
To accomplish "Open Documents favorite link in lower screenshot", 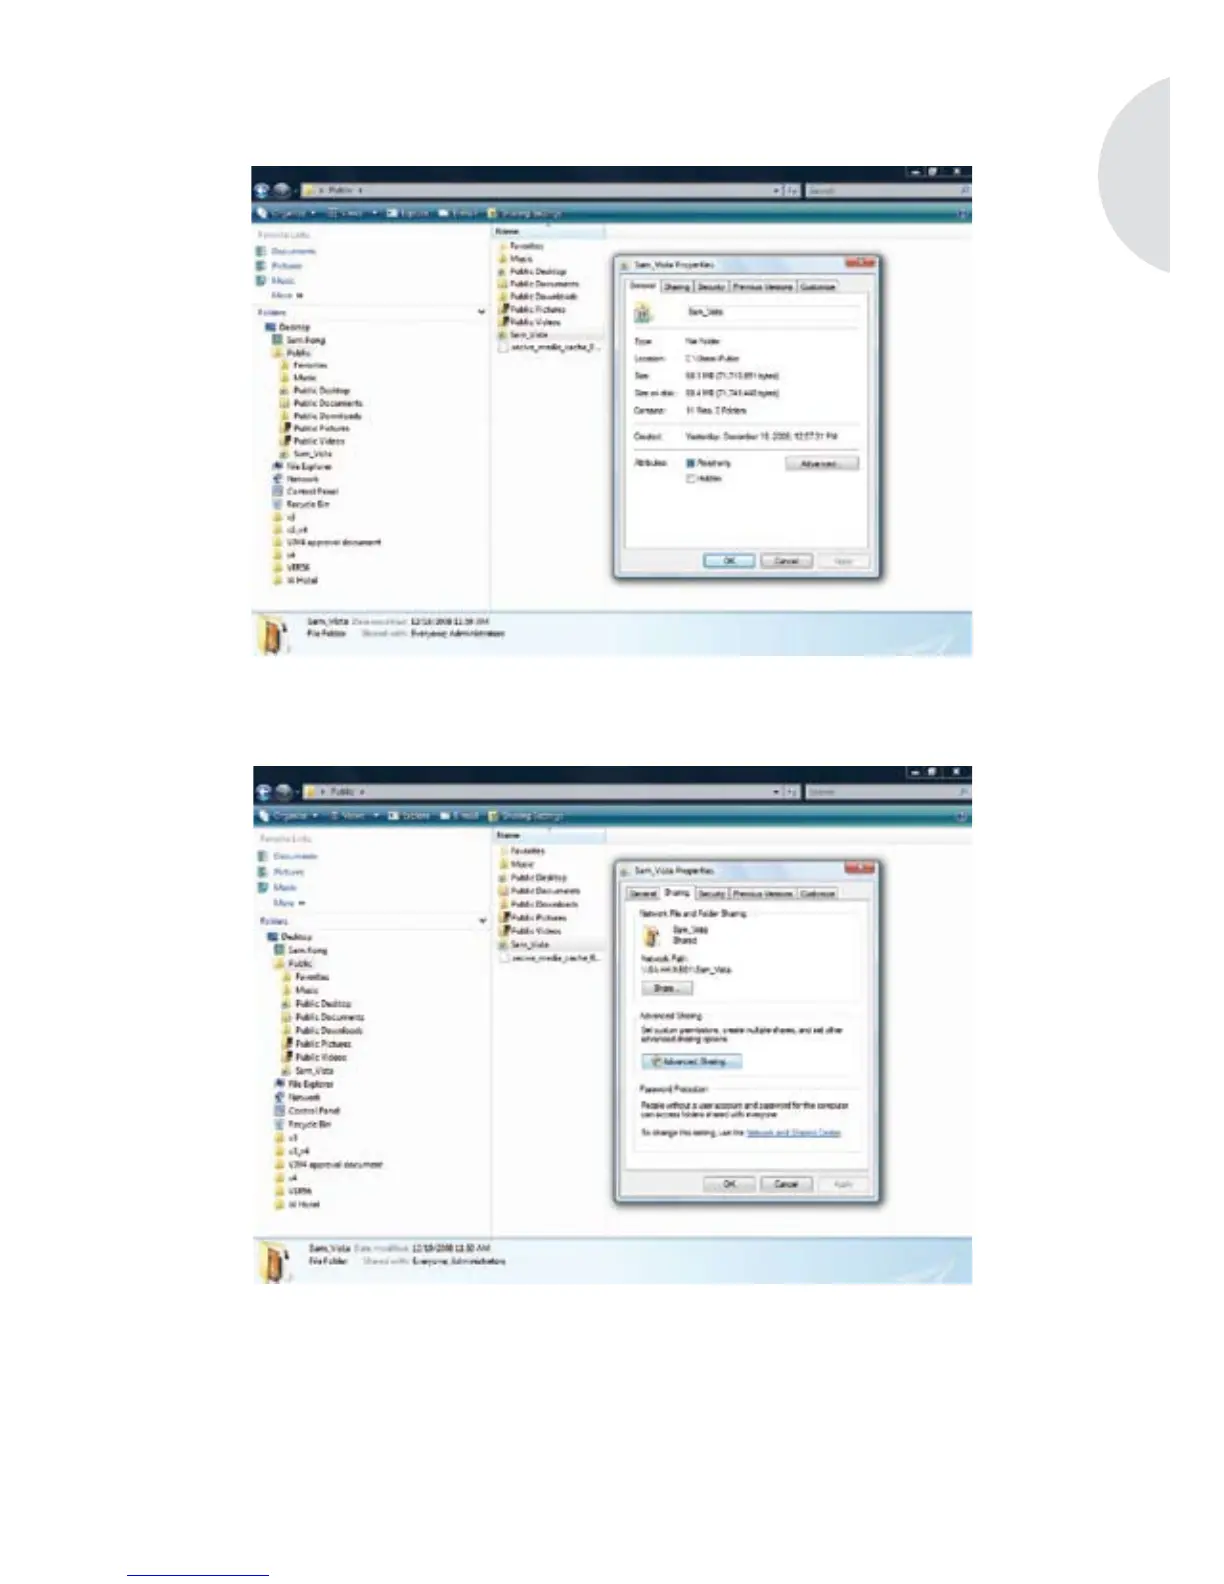I will [295, 856].
